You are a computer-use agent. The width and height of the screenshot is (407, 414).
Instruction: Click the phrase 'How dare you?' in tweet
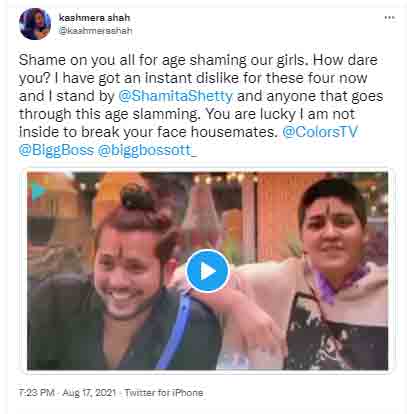click(x=198, y=69)
